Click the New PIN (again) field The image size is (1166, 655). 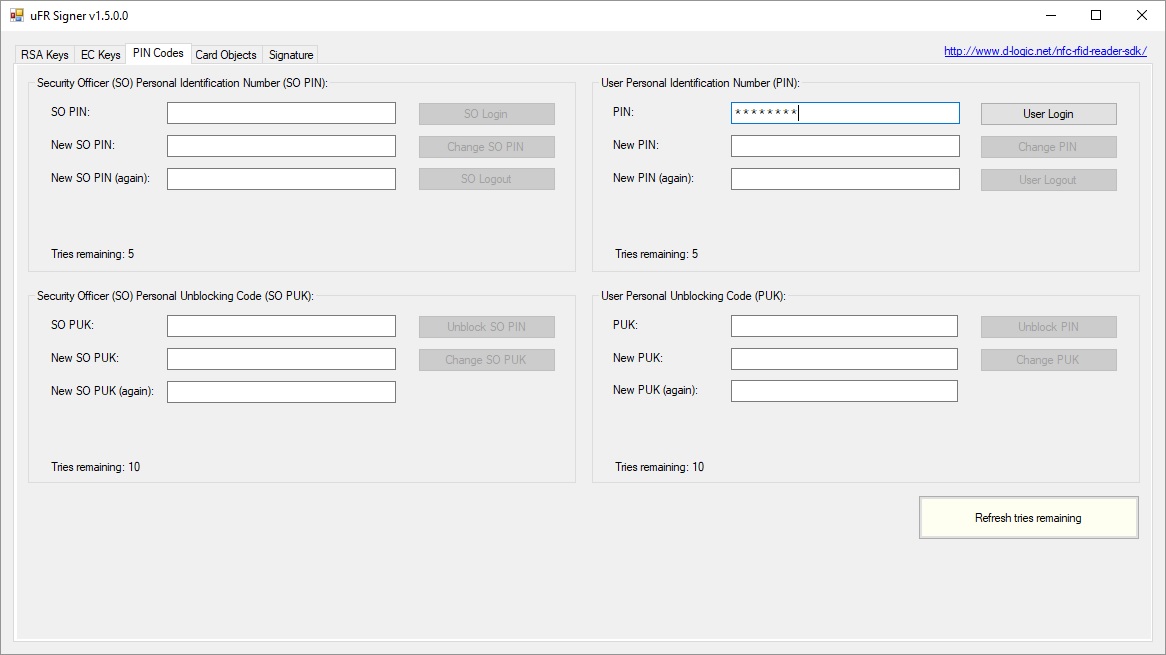click(x=845, y=178)
